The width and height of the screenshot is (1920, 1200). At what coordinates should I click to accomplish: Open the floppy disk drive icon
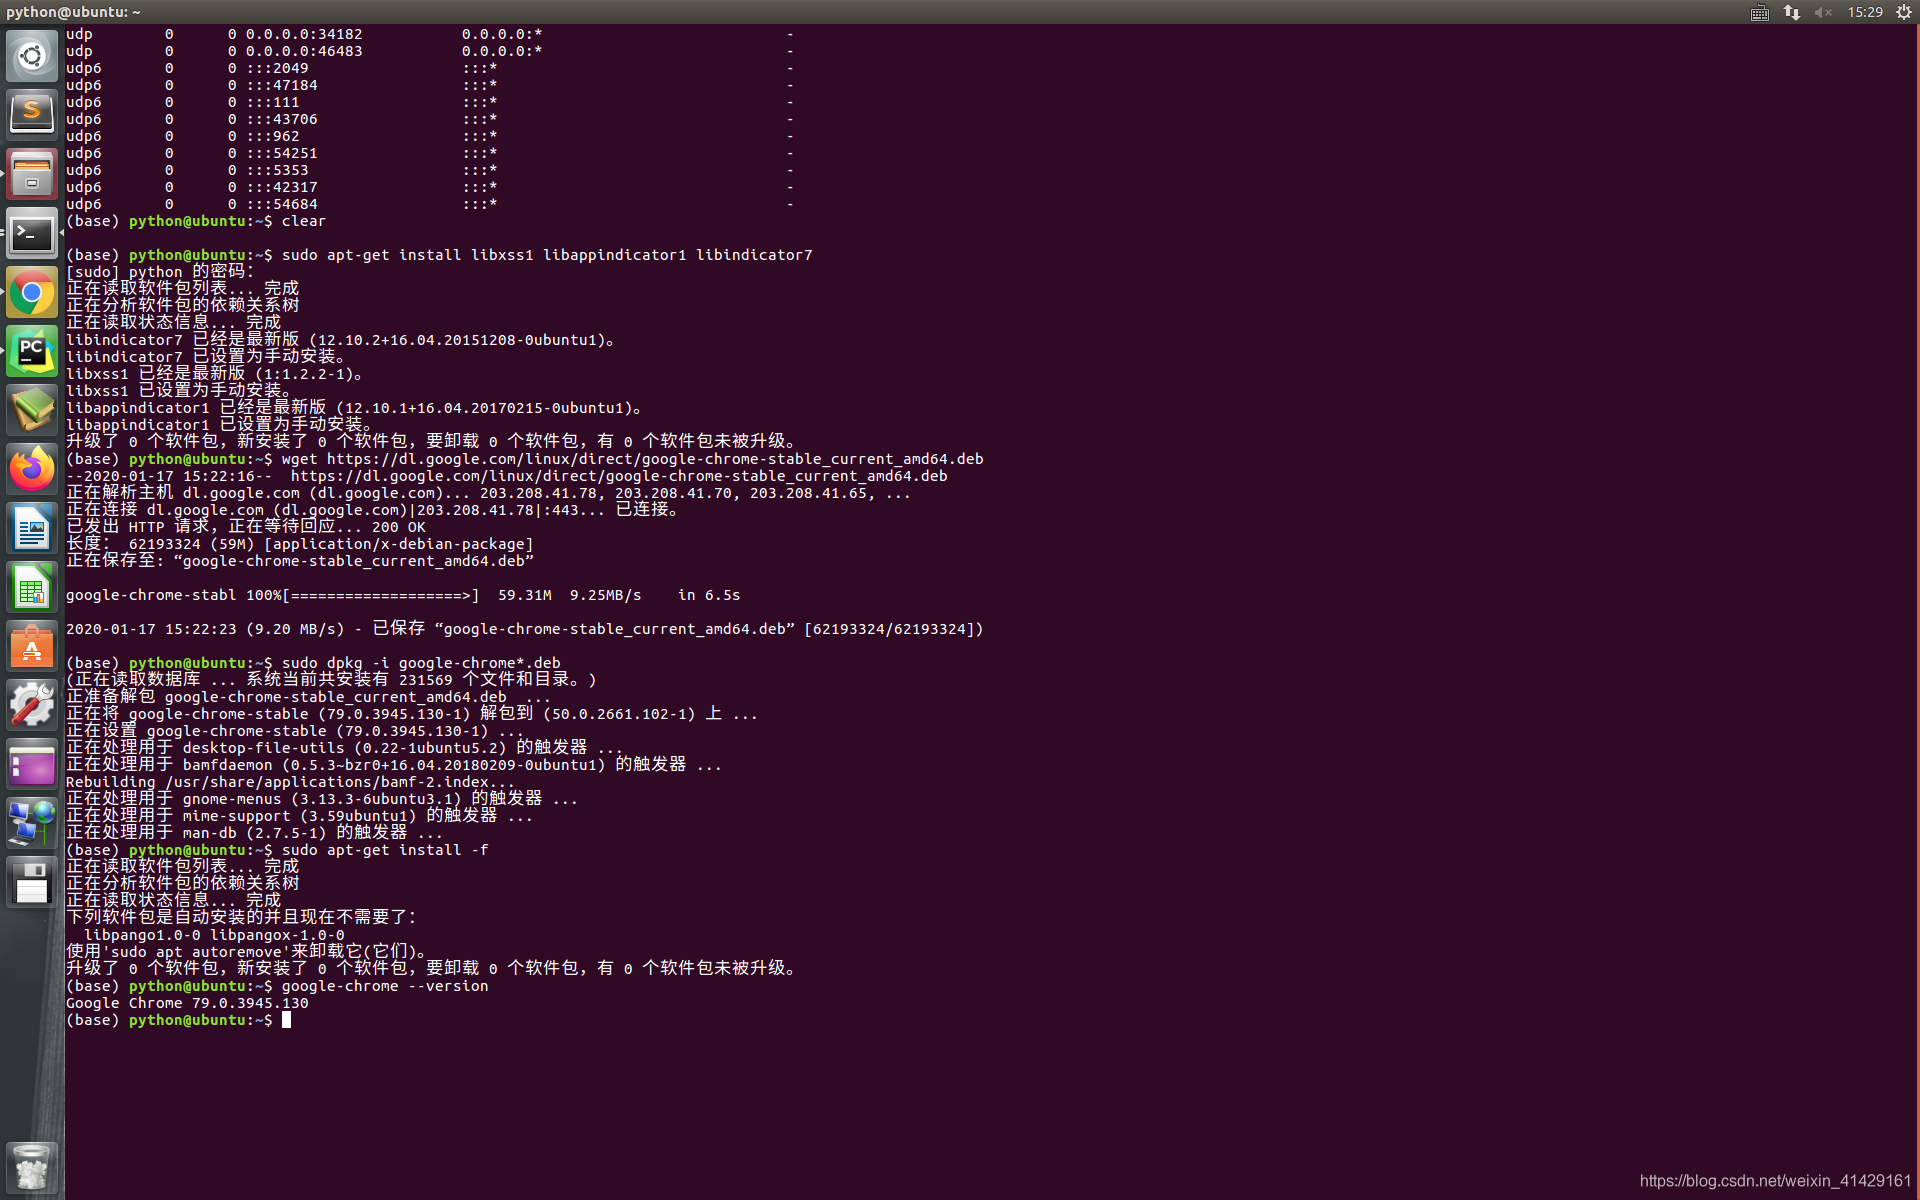pos(32,883)
